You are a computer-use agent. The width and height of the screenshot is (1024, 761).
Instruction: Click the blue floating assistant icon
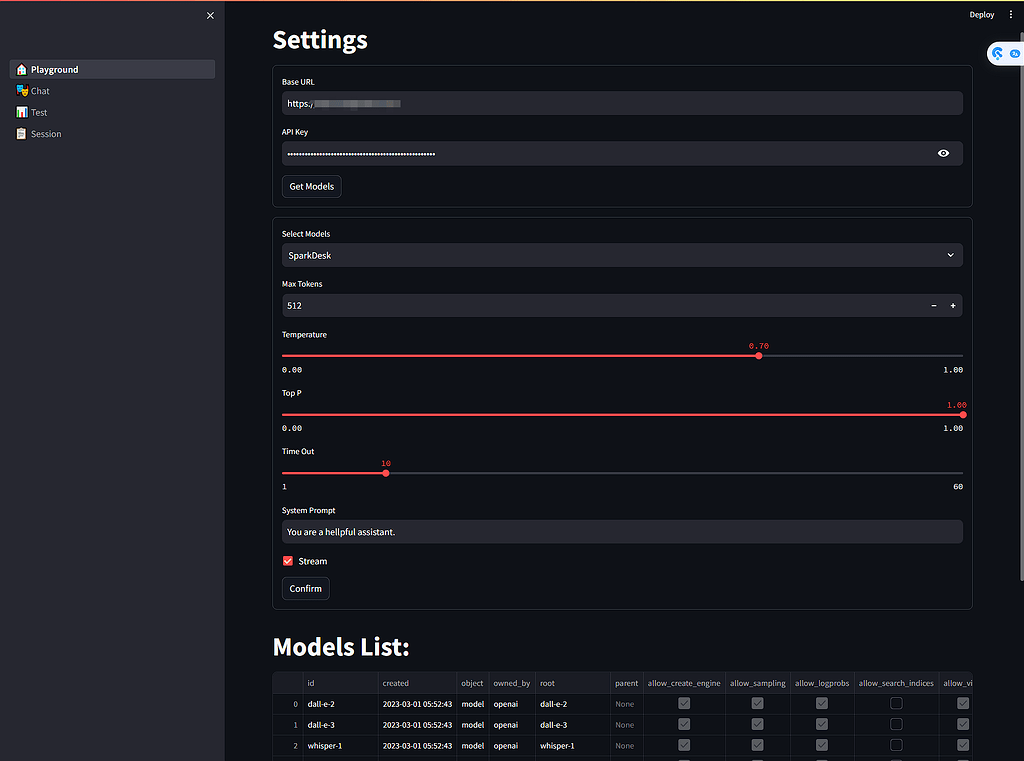click(x=997, y=54)
